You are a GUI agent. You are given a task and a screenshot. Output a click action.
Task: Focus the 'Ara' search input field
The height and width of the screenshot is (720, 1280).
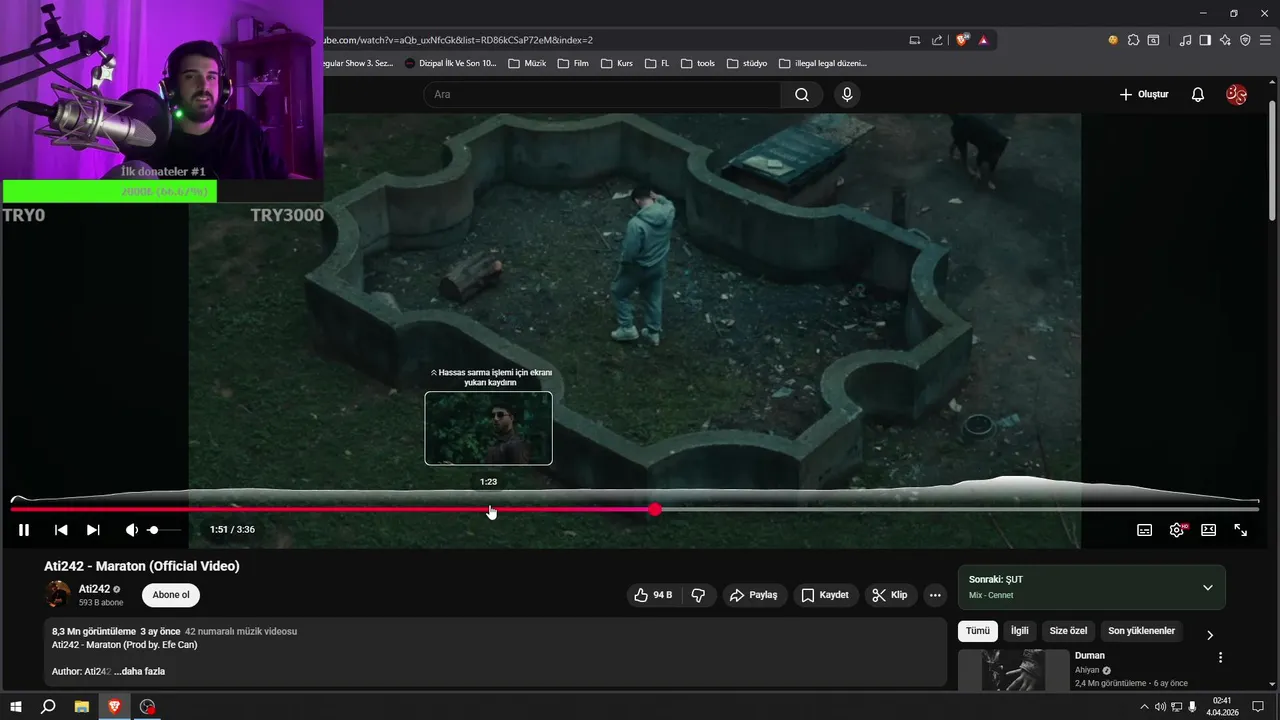(602, 95)
